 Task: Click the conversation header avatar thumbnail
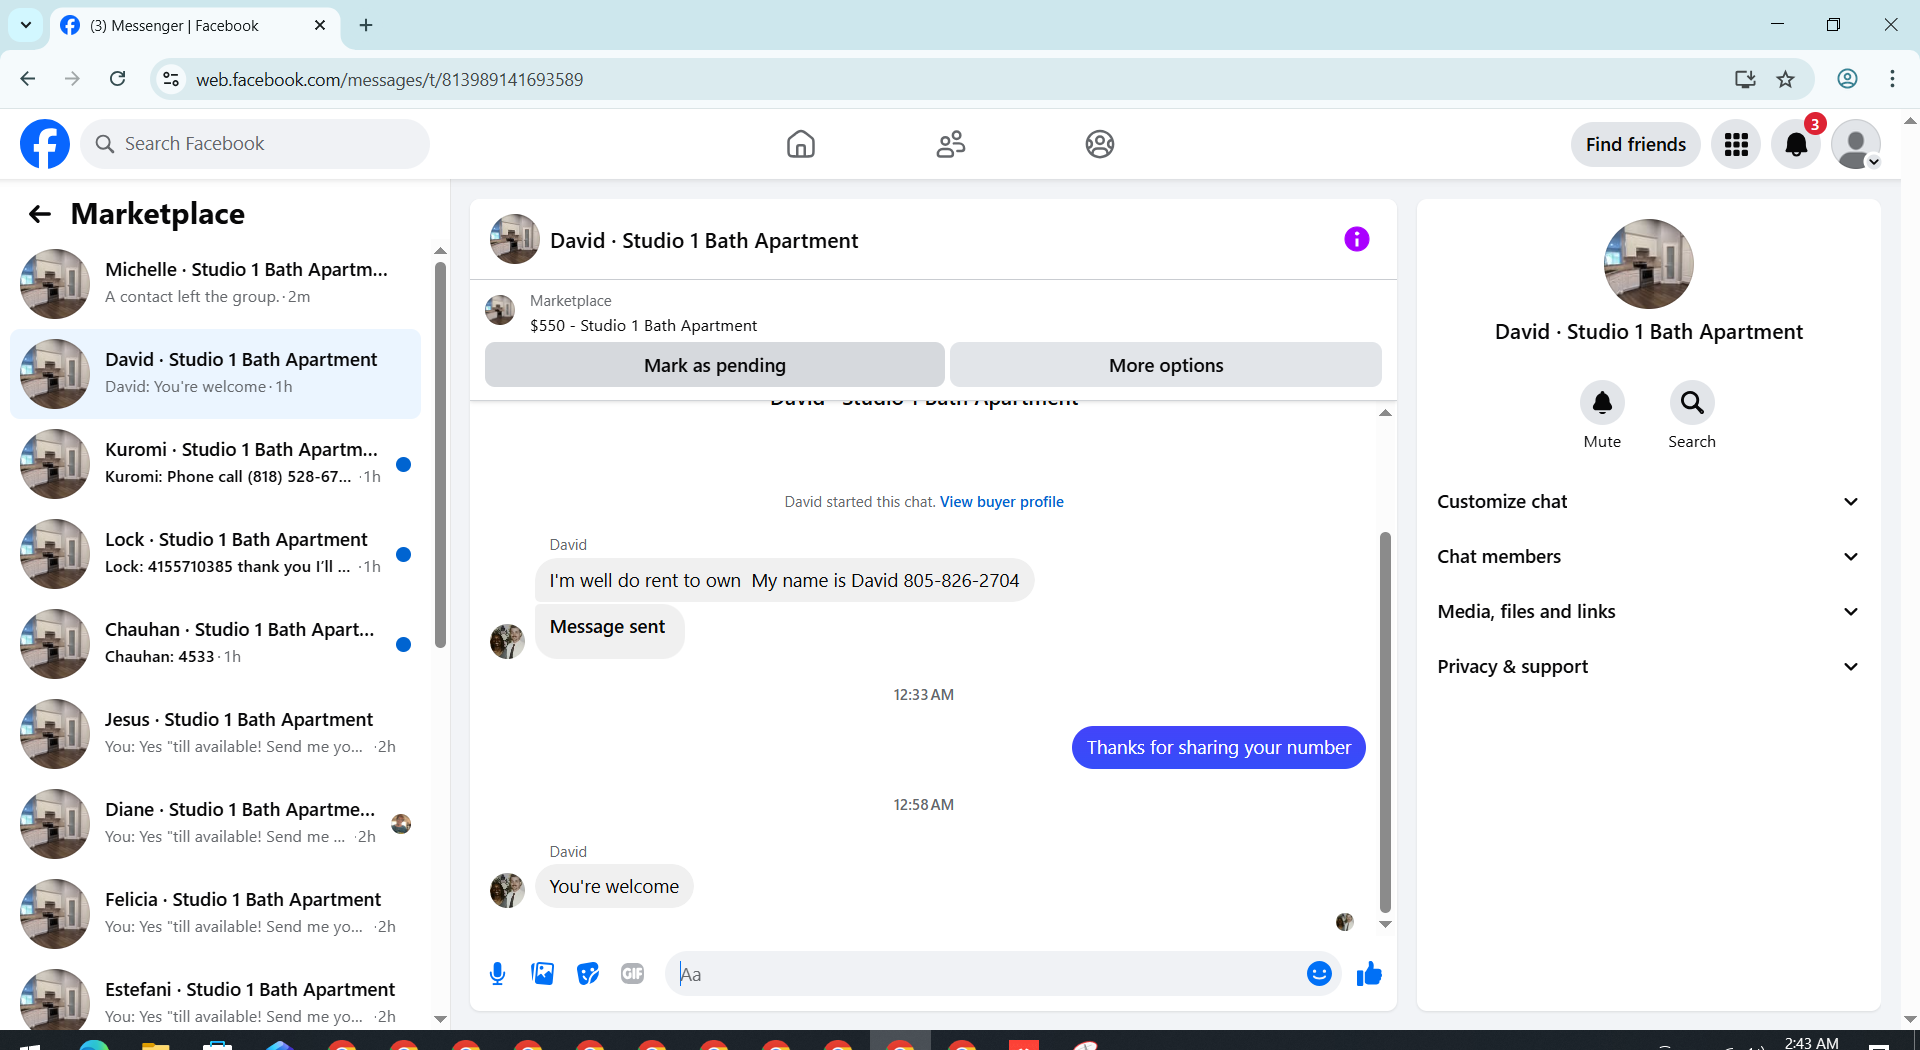[514, 240]
